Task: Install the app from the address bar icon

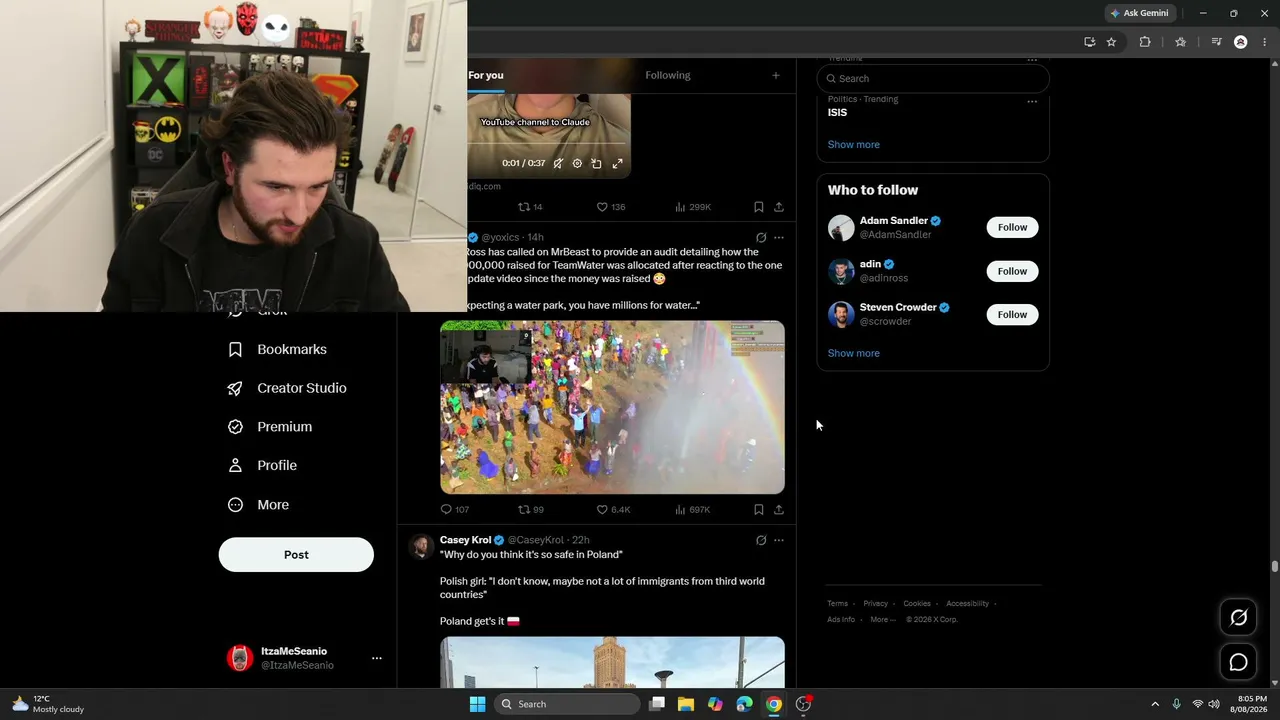Action: [x=1089, y=42]
